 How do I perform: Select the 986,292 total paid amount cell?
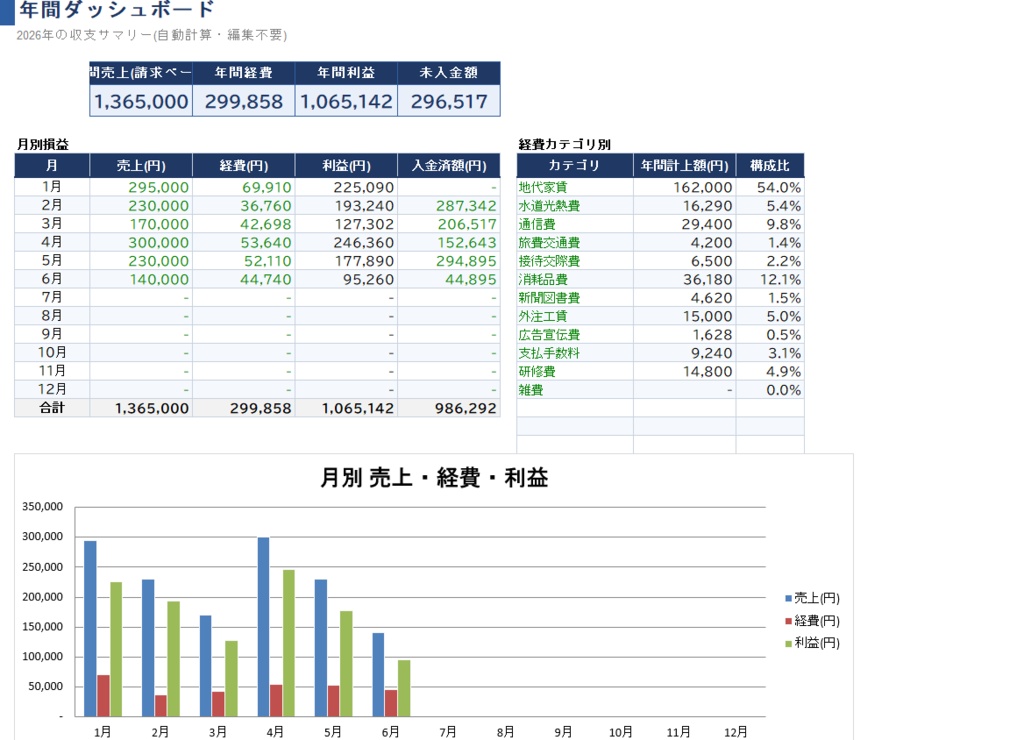[x=449, y=408]
